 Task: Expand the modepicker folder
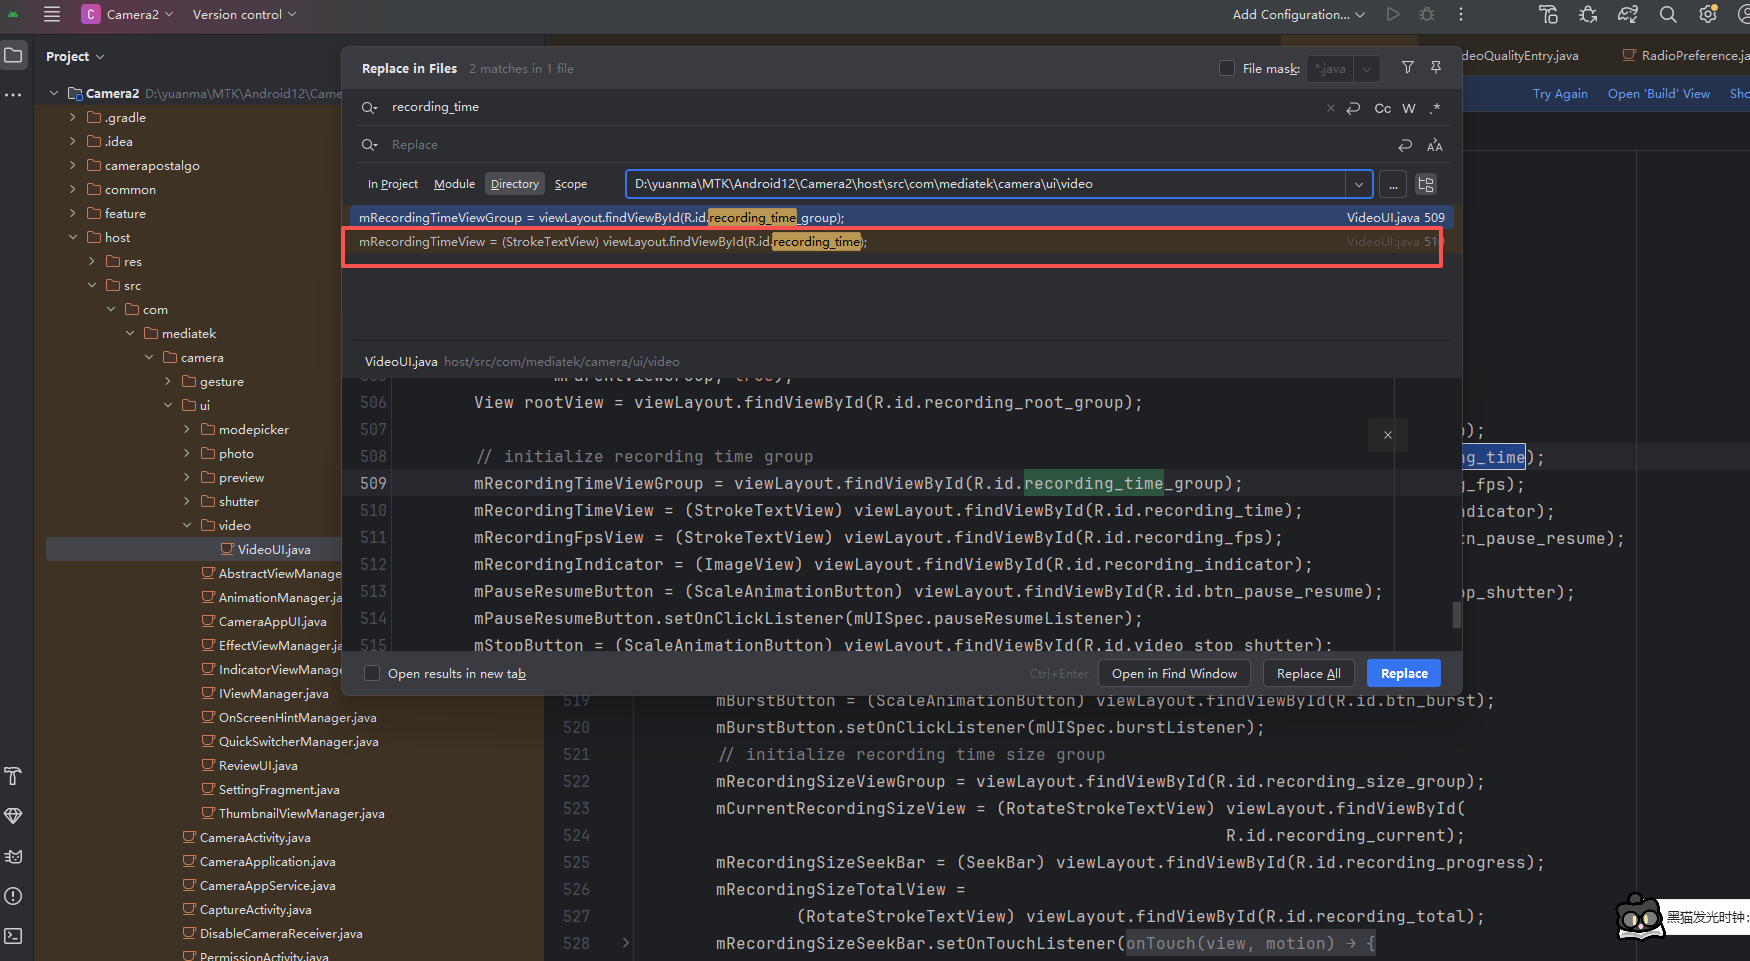[187, 429]
